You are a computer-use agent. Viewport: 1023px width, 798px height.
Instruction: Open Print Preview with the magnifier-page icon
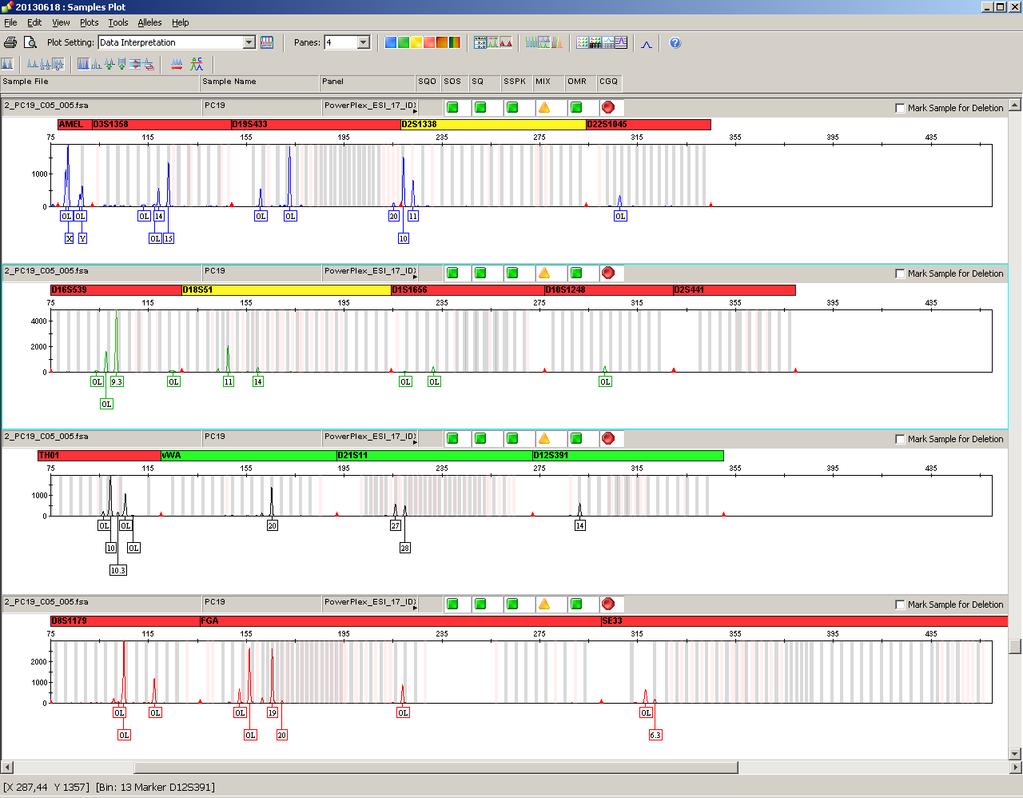pos(30,42)
